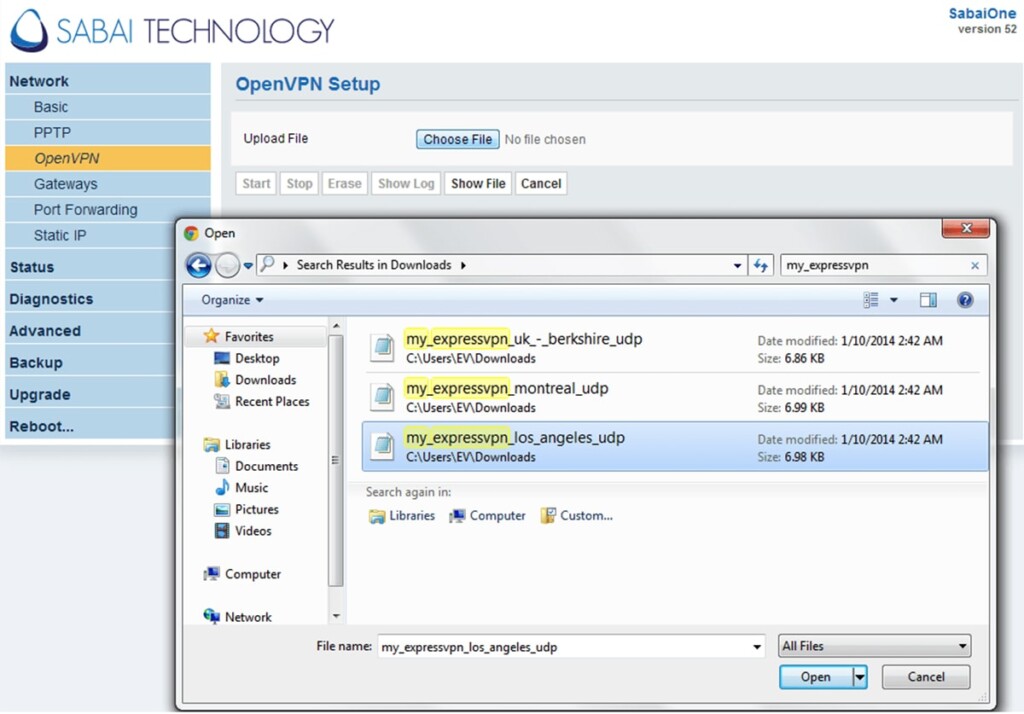The width and height of the screenshot is (1024, 714).
Task: Open the Organize menu
Action: [x=232, y=300]
